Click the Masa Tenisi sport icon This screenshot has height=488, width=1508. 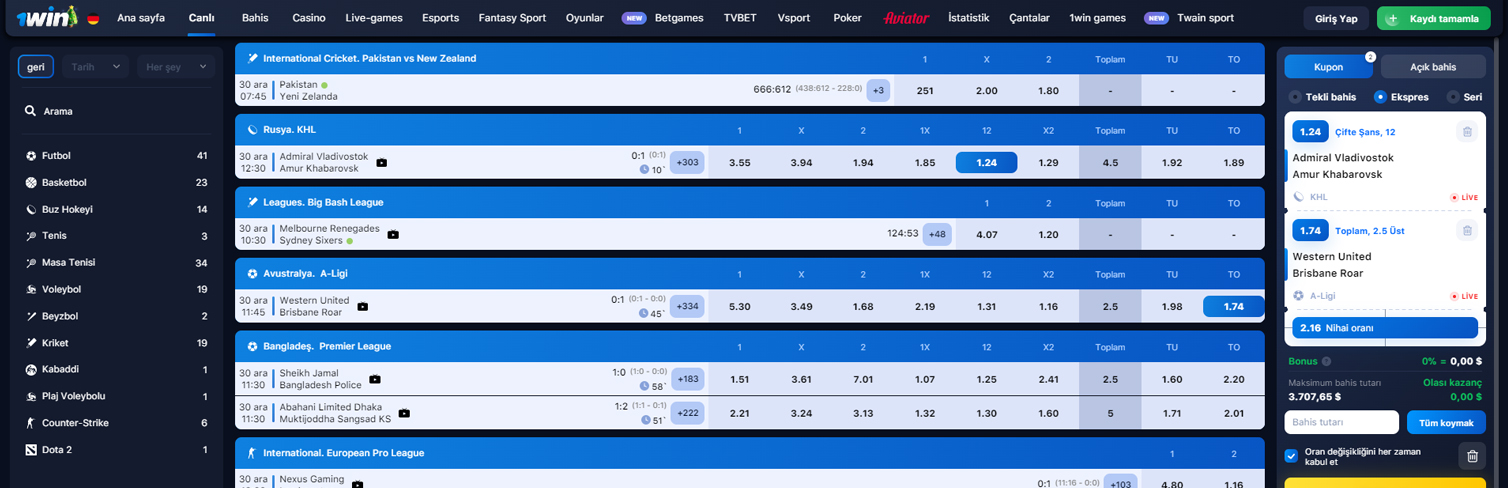(32, 263)
